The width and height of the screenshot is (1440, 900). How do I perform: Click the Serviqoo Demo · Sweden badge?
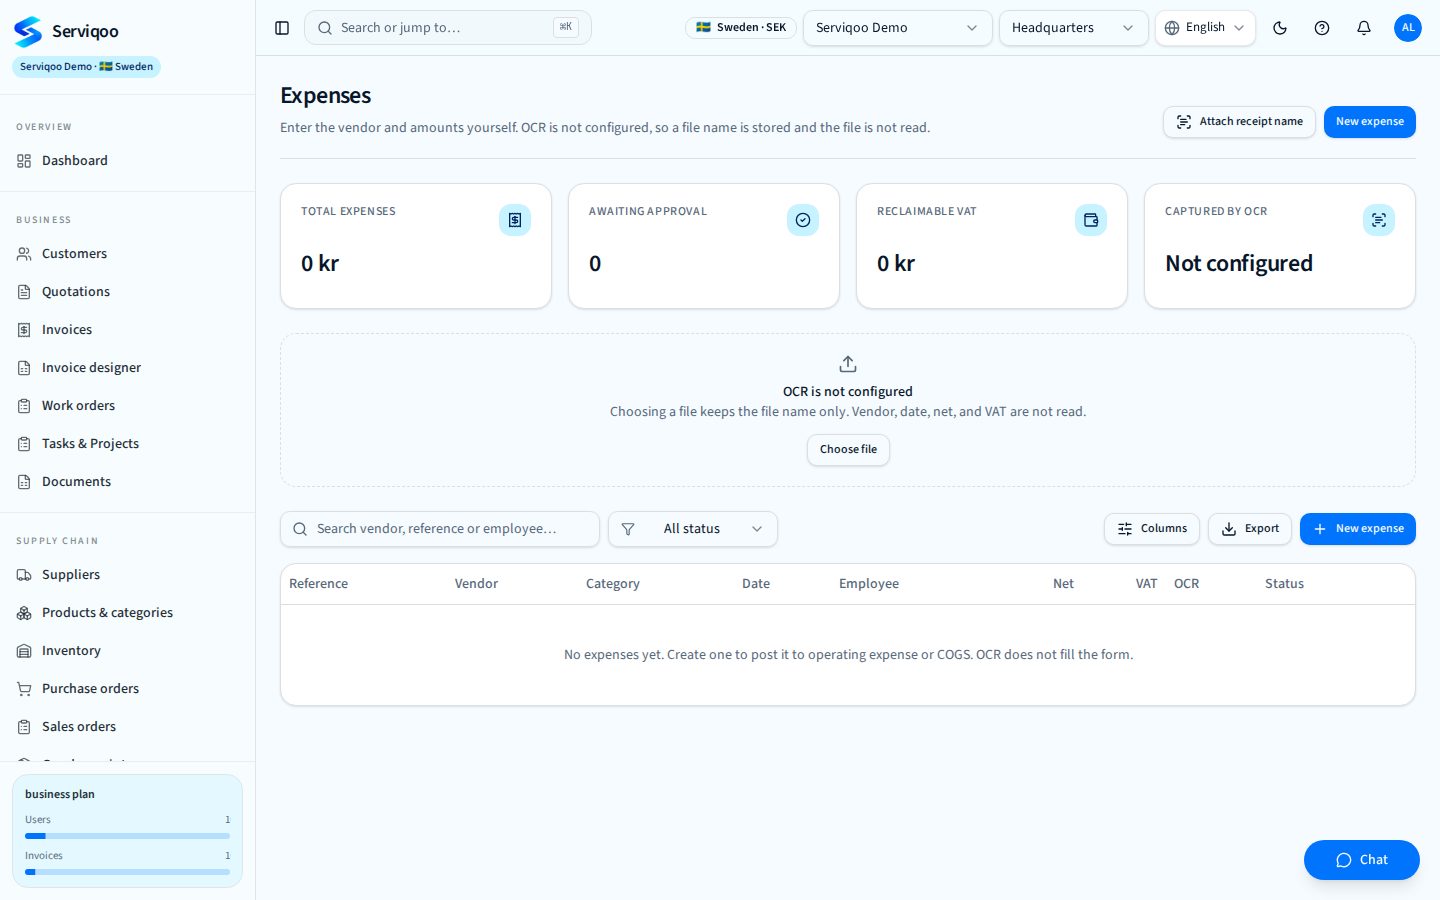[x=86, y=67]
